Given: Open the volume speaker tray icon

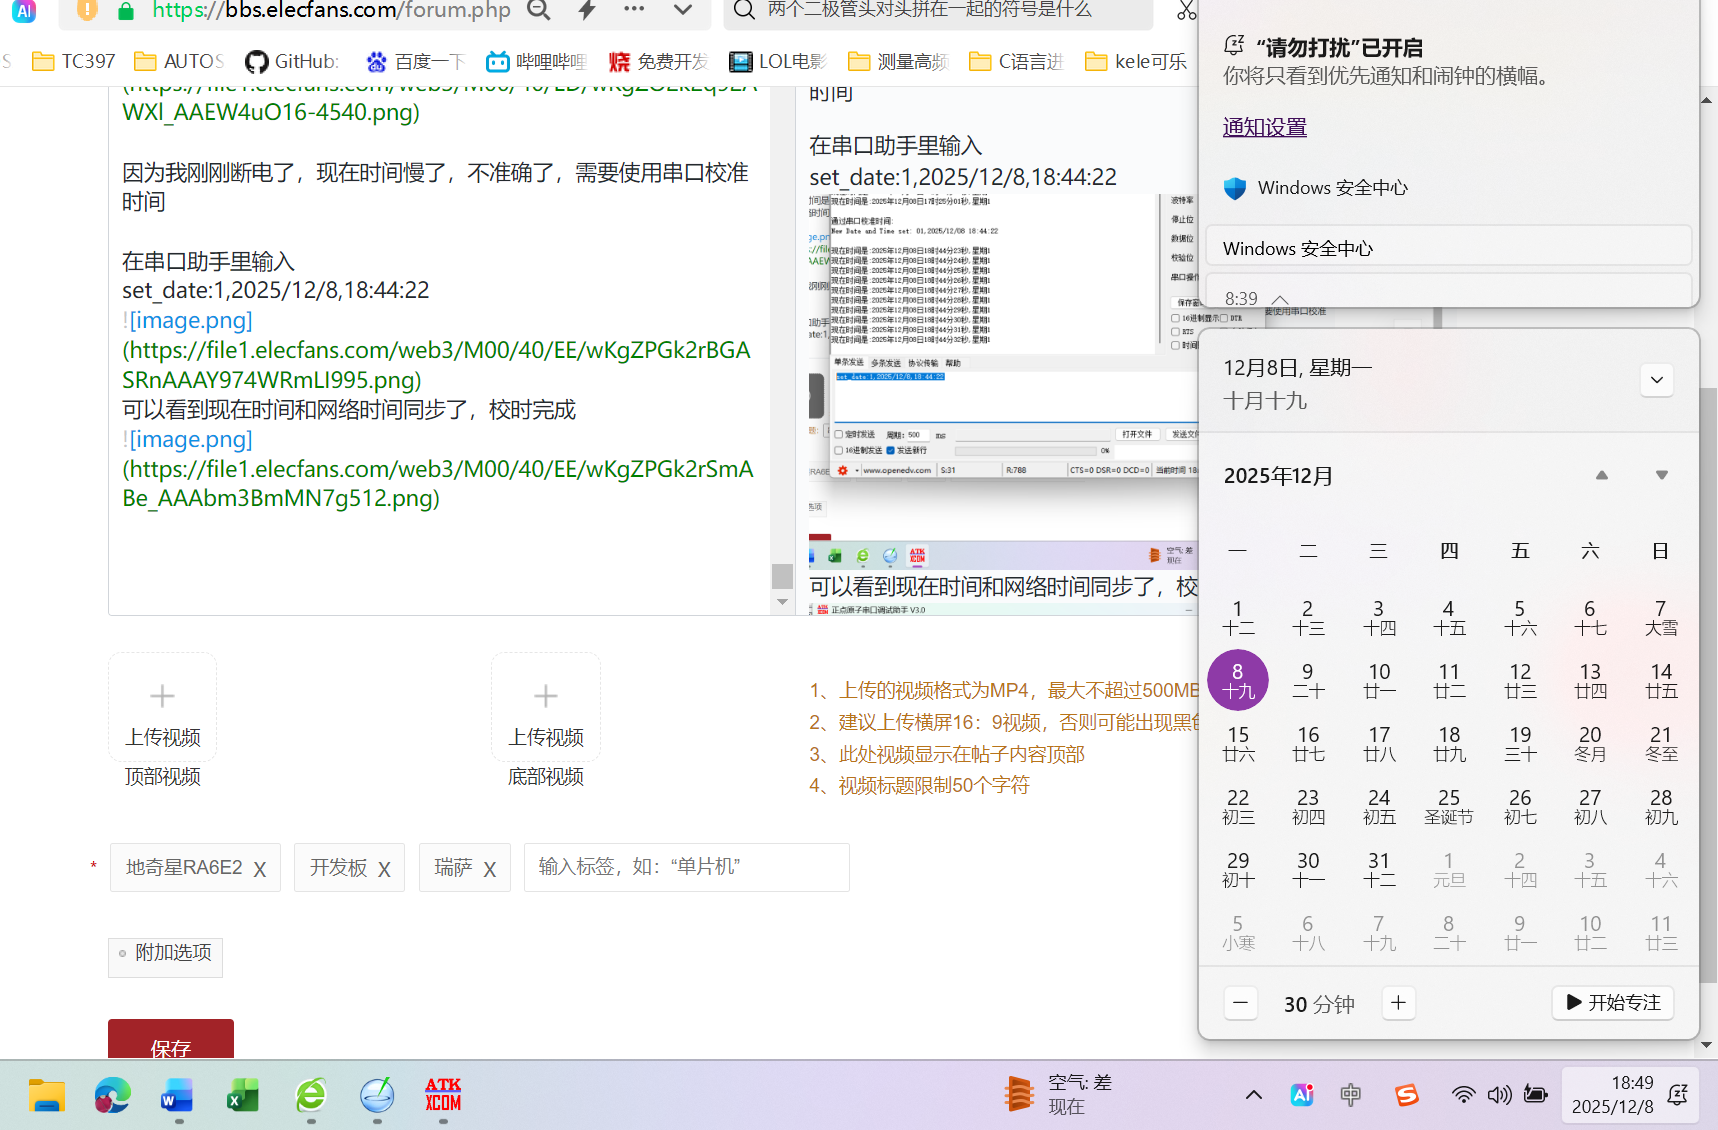Looking at the screenshot, I should coord(1499,1095).
